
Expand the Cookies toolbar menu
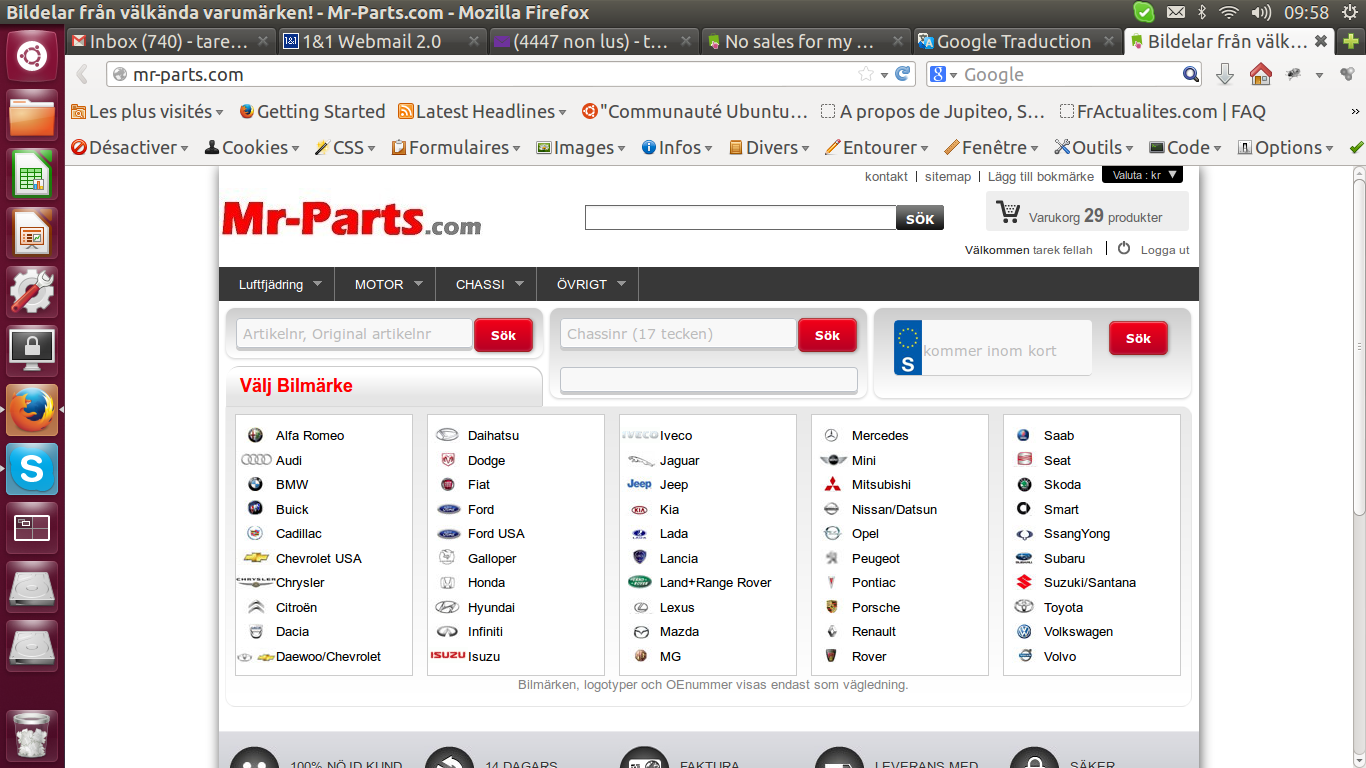[x=252, y=147]
